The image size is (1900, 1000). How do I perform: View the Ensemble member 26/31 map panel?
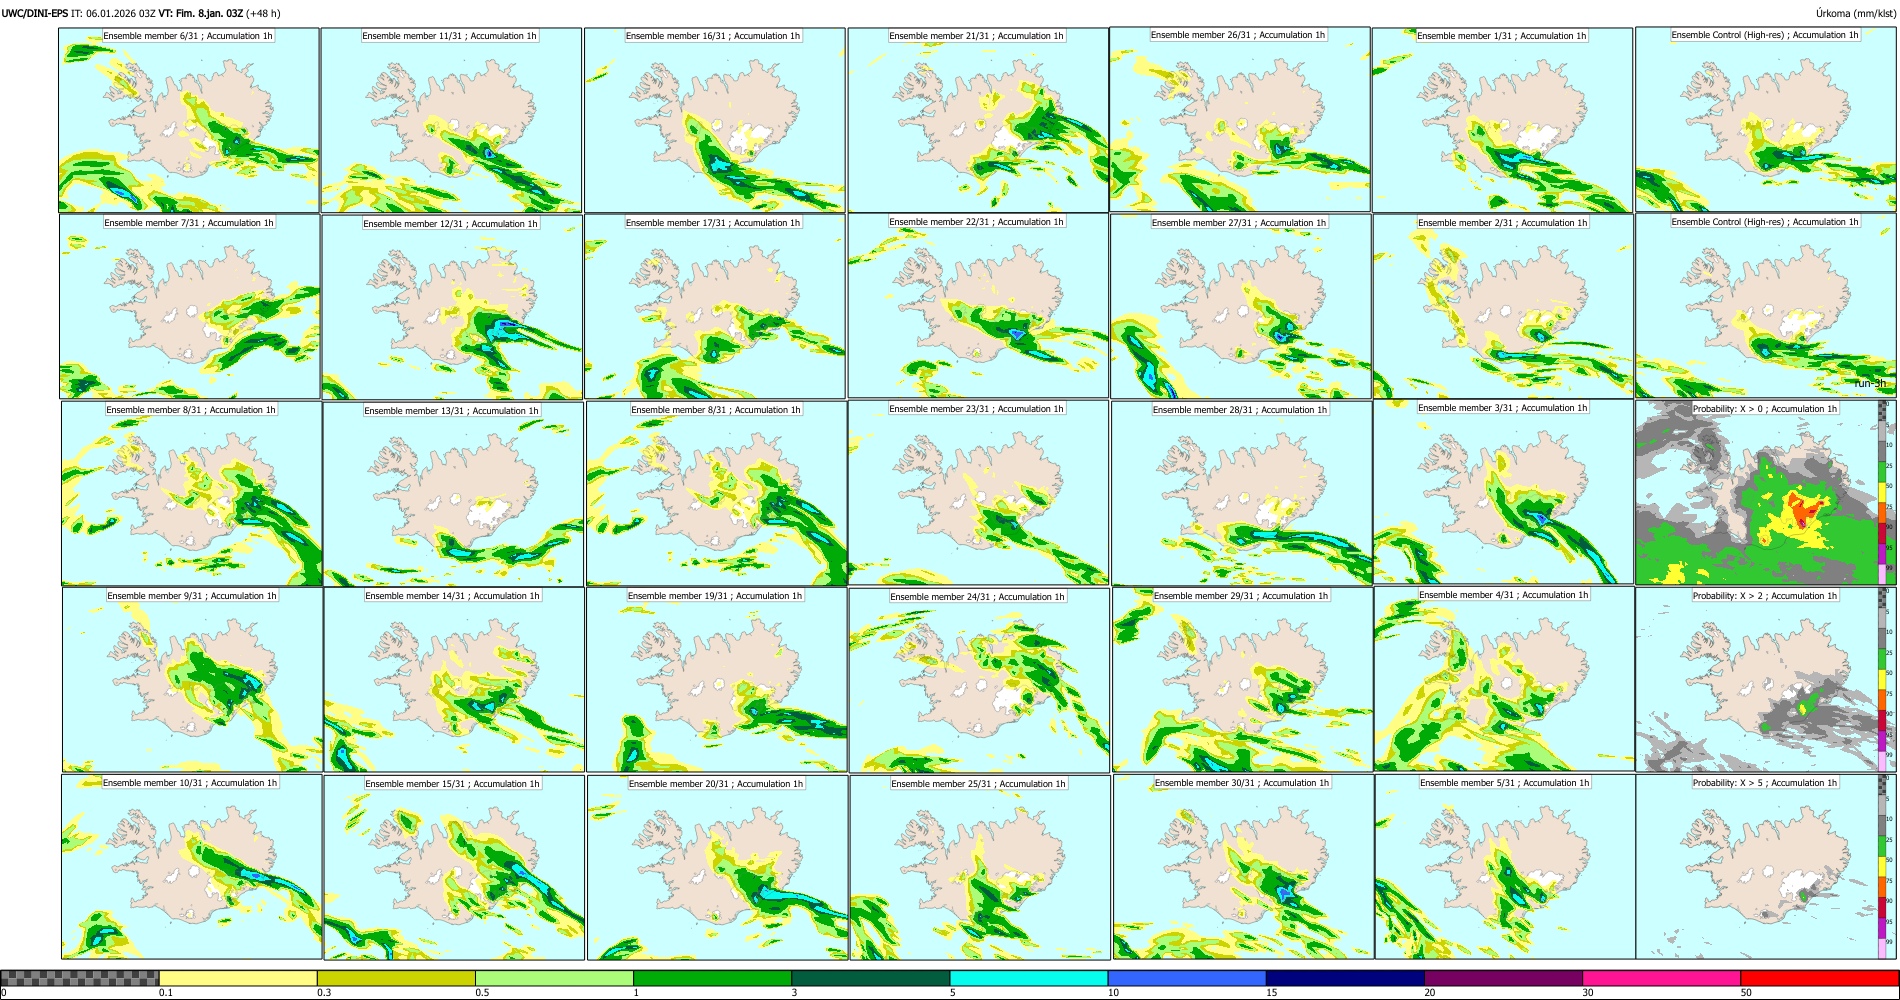pyautogui.click(x=1240, y=119)
